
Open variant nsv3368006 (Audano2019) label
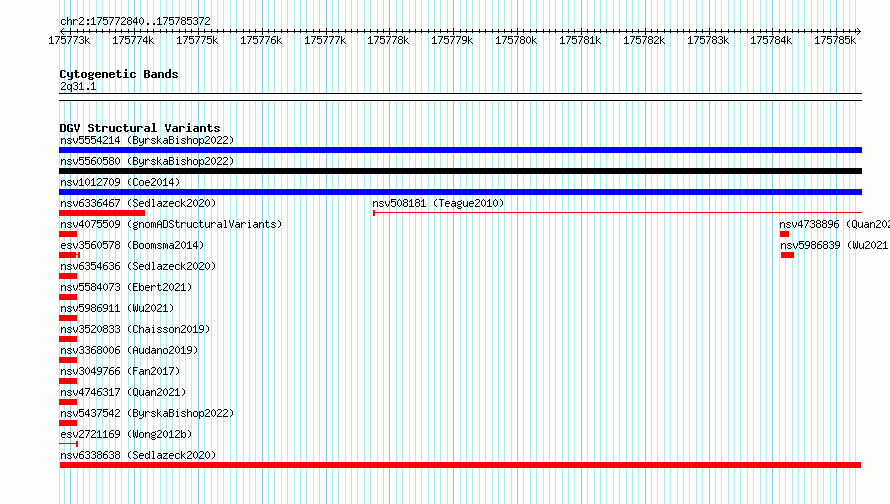coord(129,350)
